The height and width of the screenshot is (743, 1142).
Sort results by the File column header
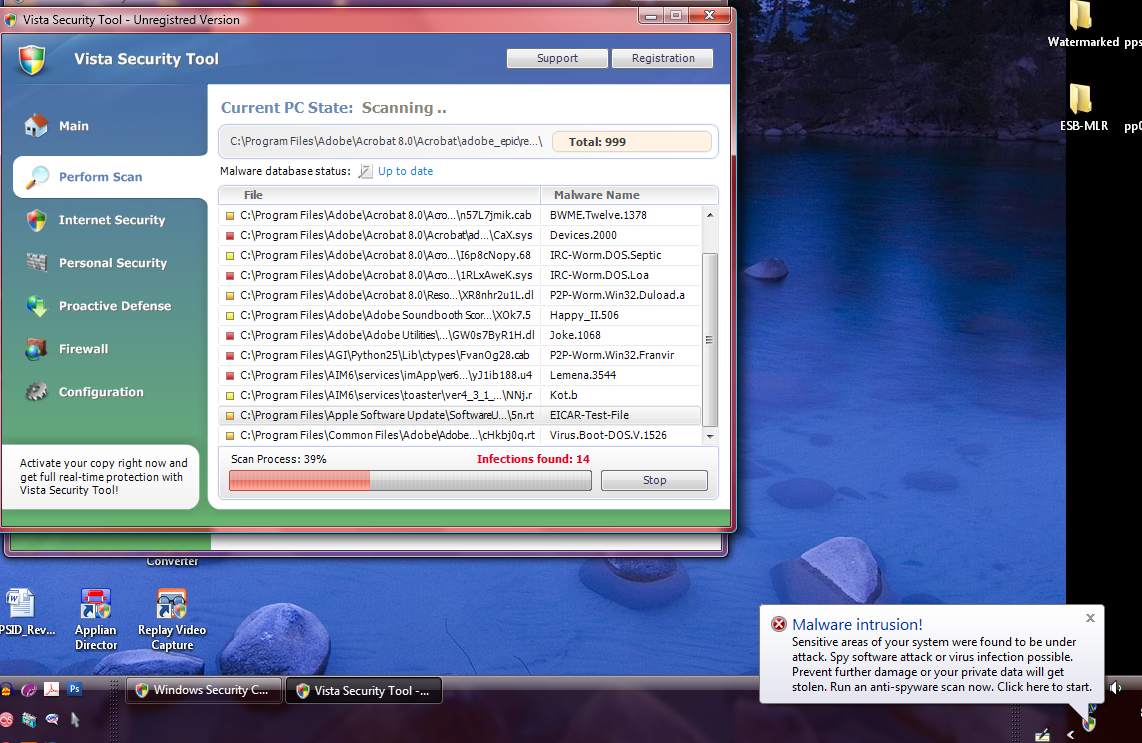coord(379,195)
